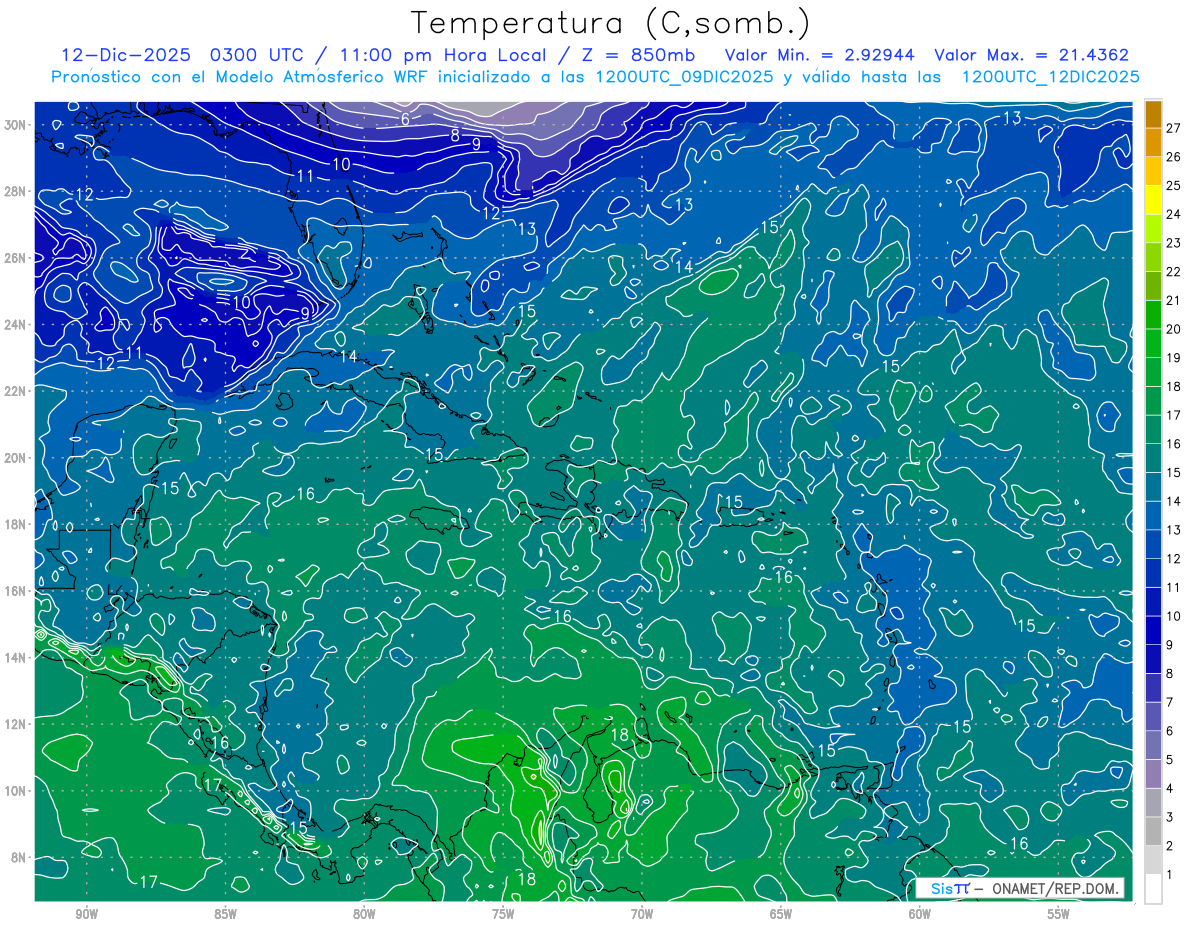
Task: Click the 'SisTT - ONAMET/REP.DOM.' credit box
Action: [x=1019, y=888]
